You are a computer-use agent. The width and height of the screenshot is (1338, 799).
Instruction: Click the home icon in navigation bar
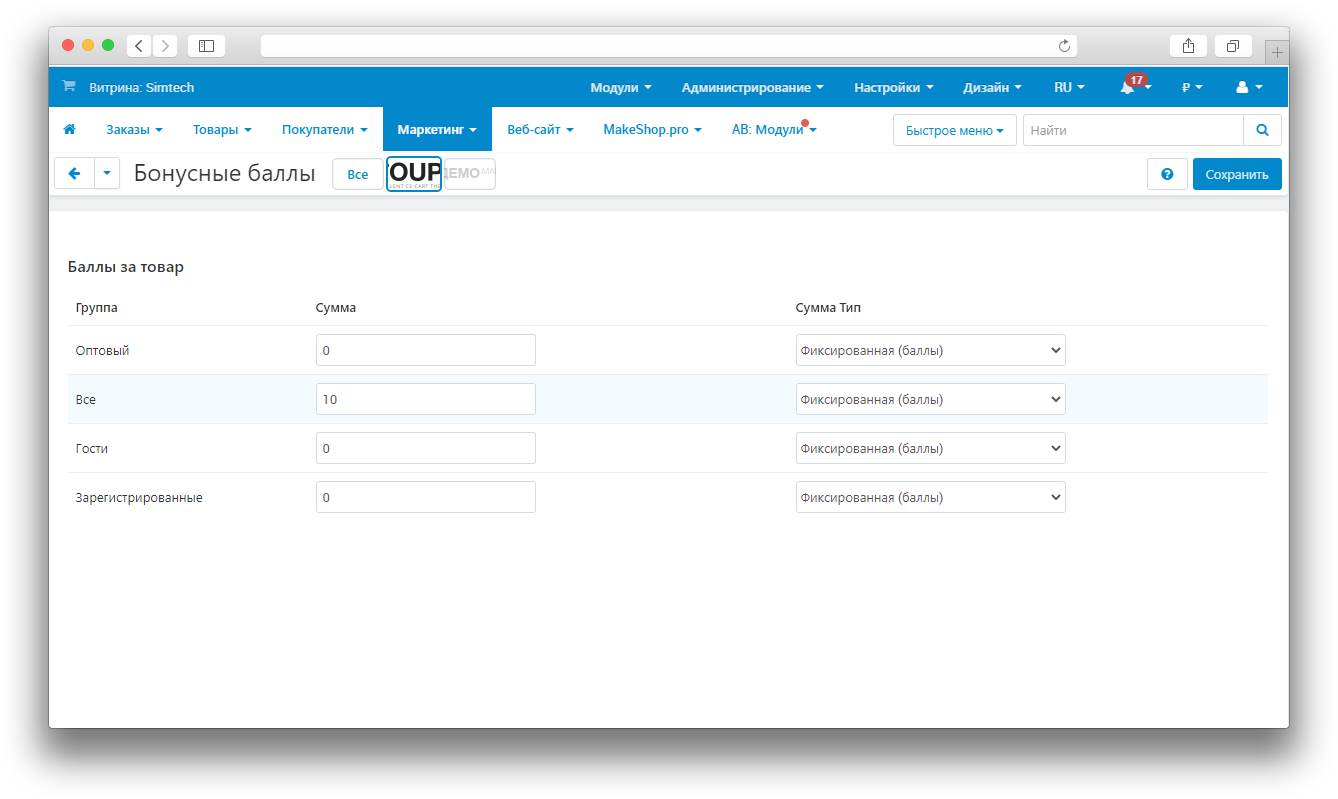tap(70, 130)
